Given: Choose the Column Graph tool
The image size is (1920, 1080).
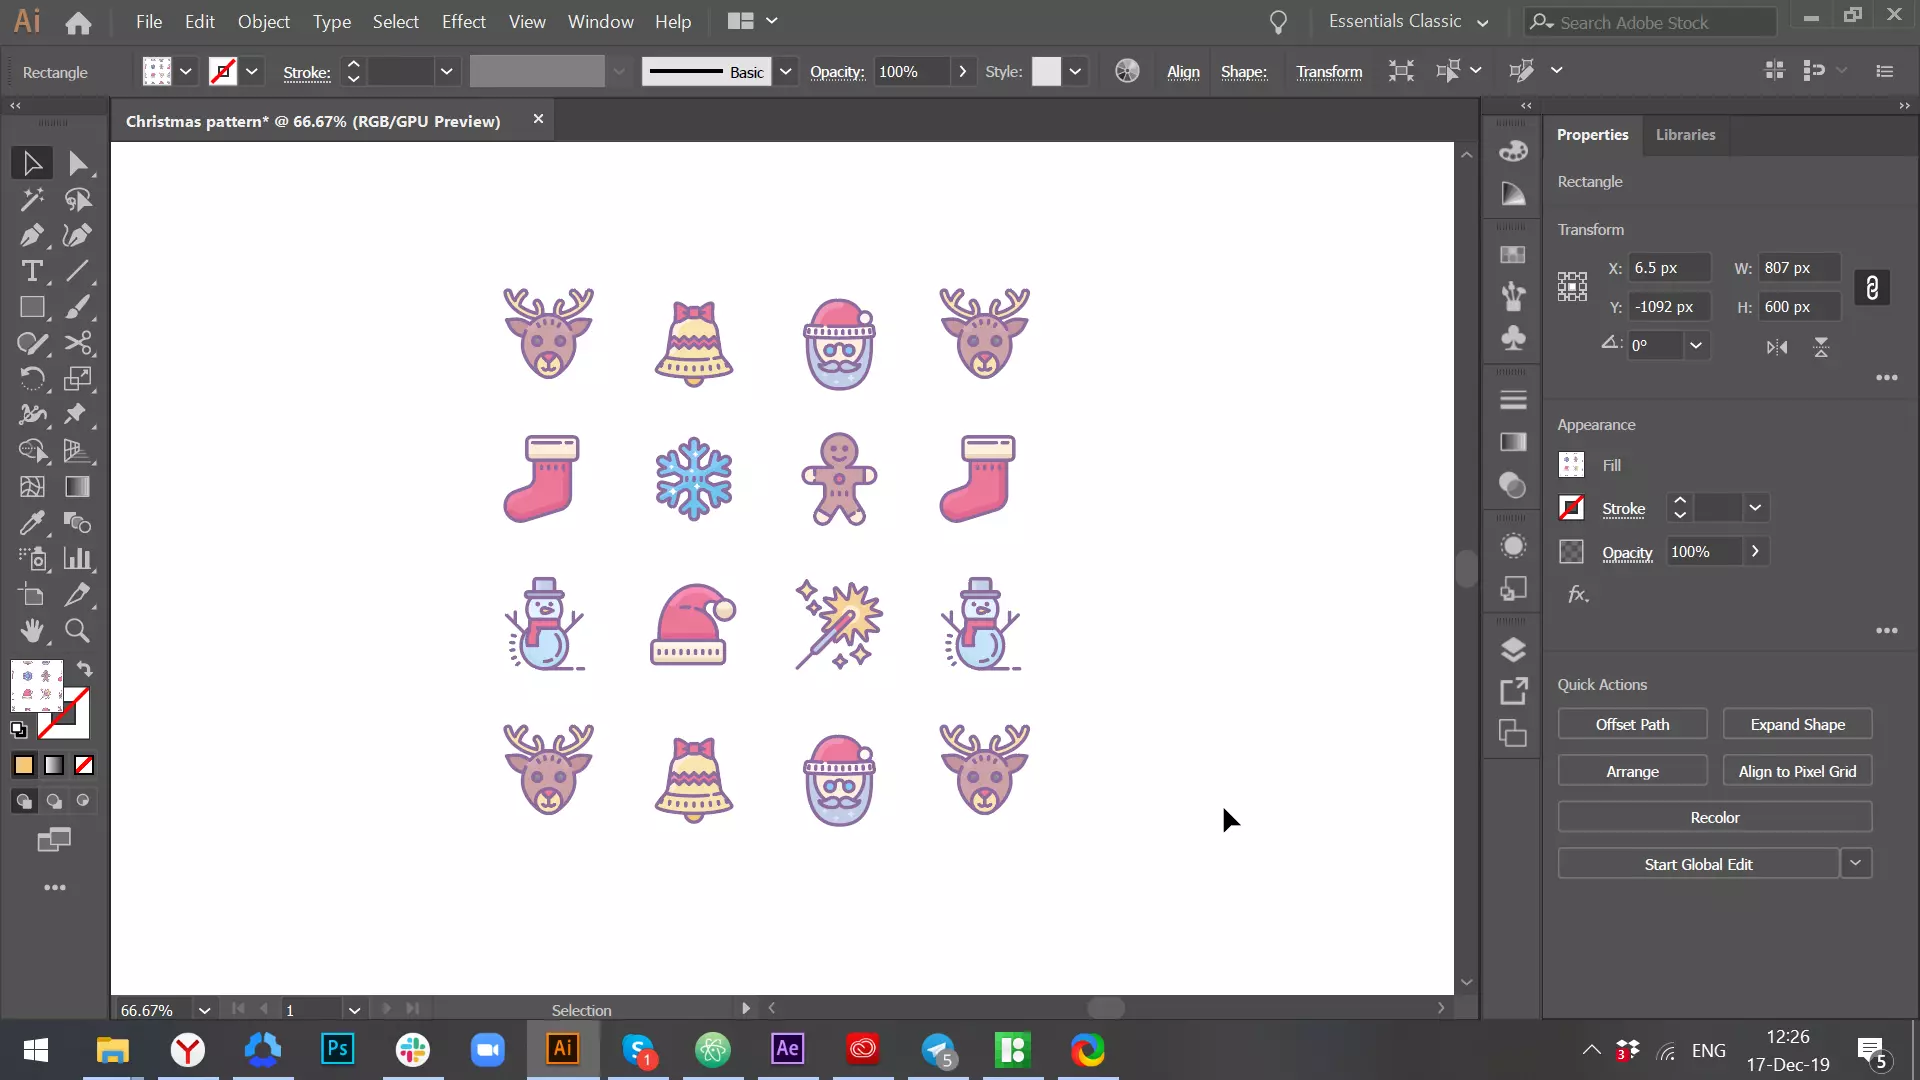Looking at the screenshot, I should (77, 559).
